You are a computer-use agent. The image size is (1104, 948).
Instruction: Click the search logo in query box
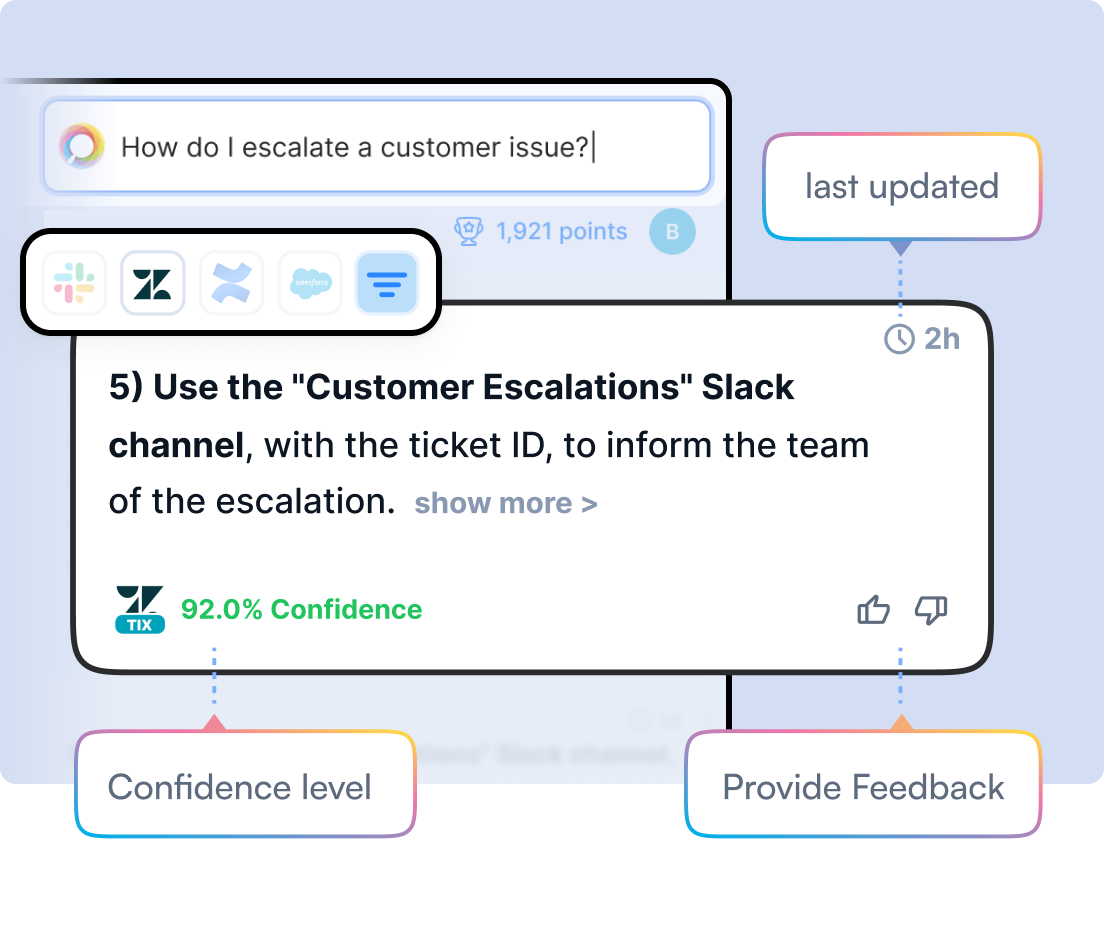click(82, 146)
